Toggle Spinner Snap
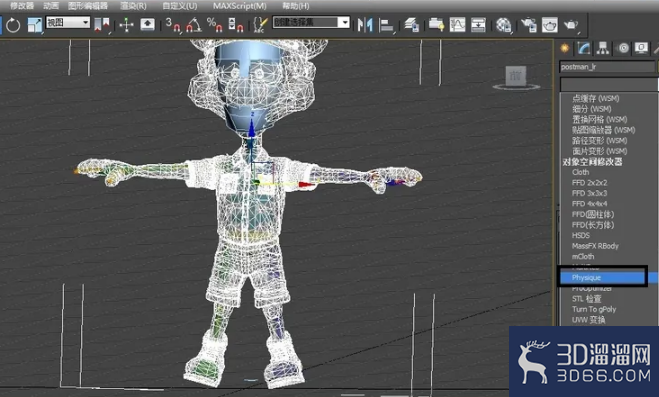The image size is (659, 397). point(236,25)
